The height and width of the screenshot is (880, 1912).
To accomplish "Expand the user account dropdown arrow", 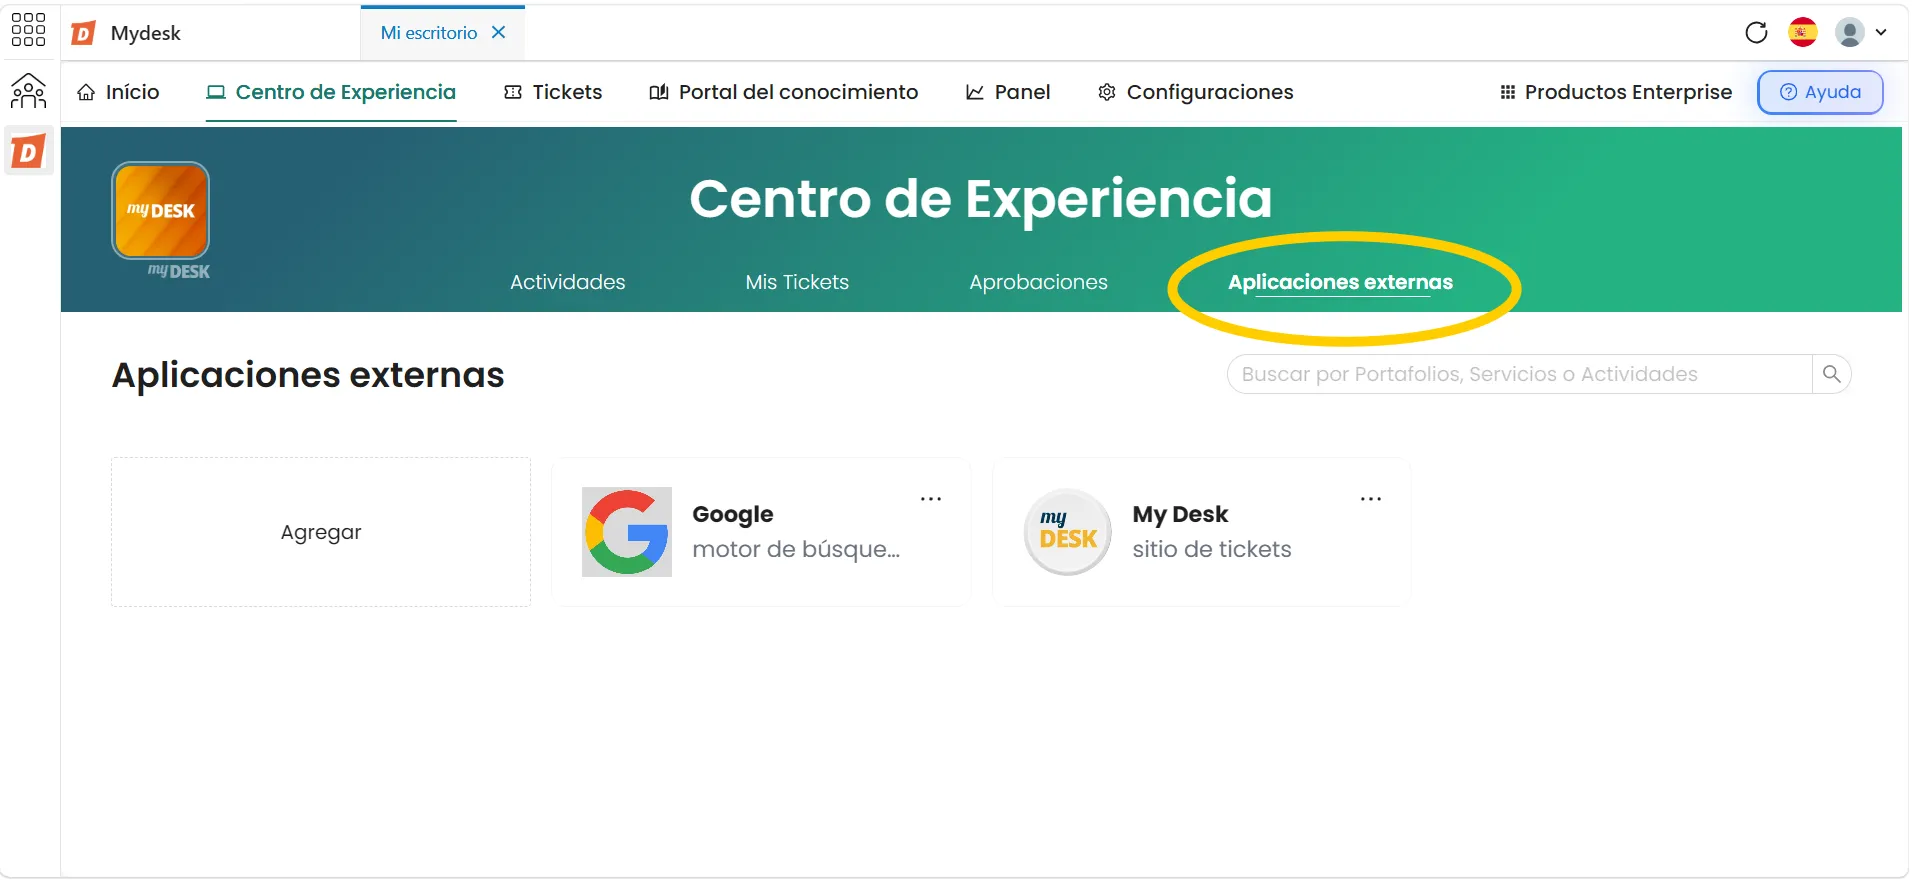I will pos(1881,33).
